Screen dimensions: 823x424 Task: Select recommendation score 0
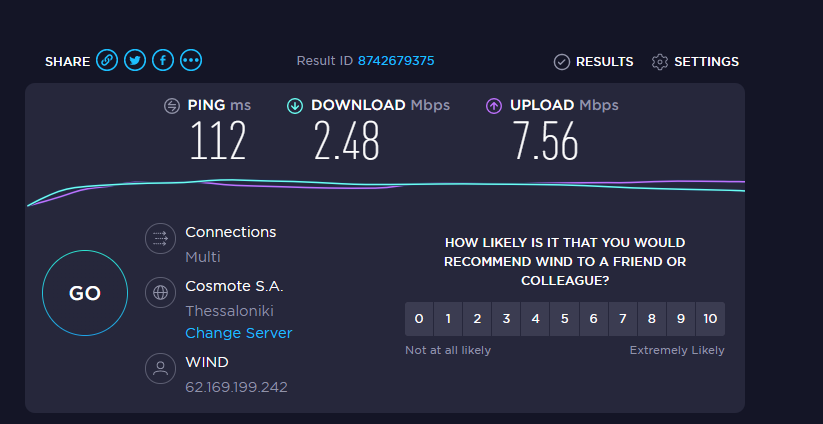(419, 319)
